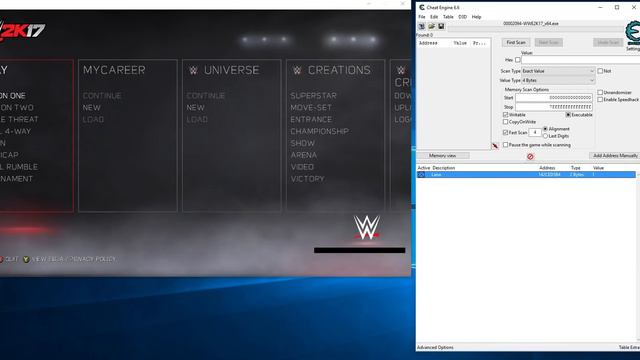Screen dimensions: 640x360
Task: Click the found-list Value column header
Action: [x=460, y=43]
